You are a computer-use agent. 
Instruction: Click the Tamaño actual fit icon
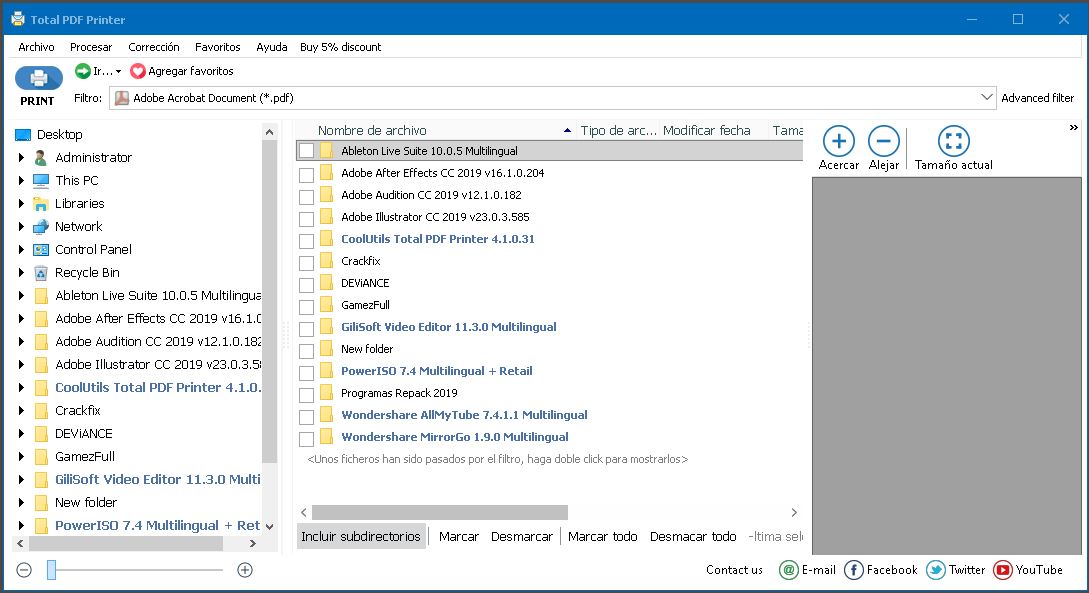[954, 141]
